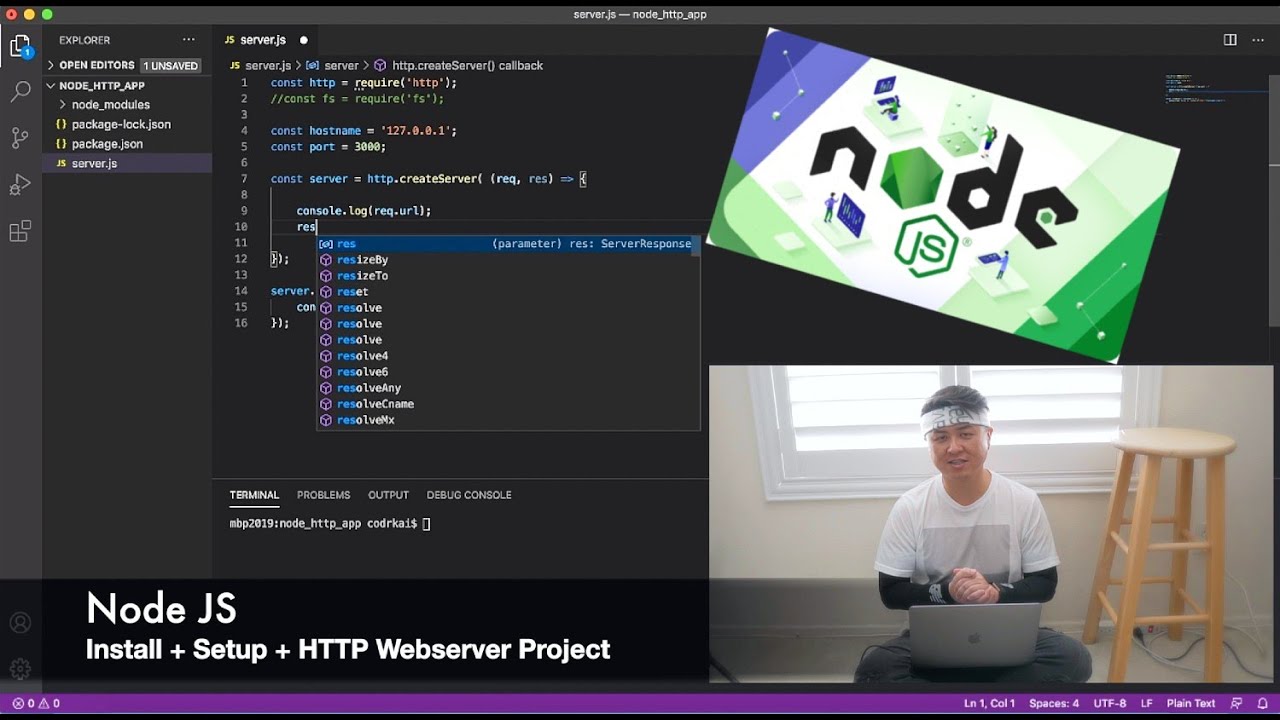Change end-of-line sequence via LF
Viewport: 1280px width, 720px height.
click(1147, 703)
